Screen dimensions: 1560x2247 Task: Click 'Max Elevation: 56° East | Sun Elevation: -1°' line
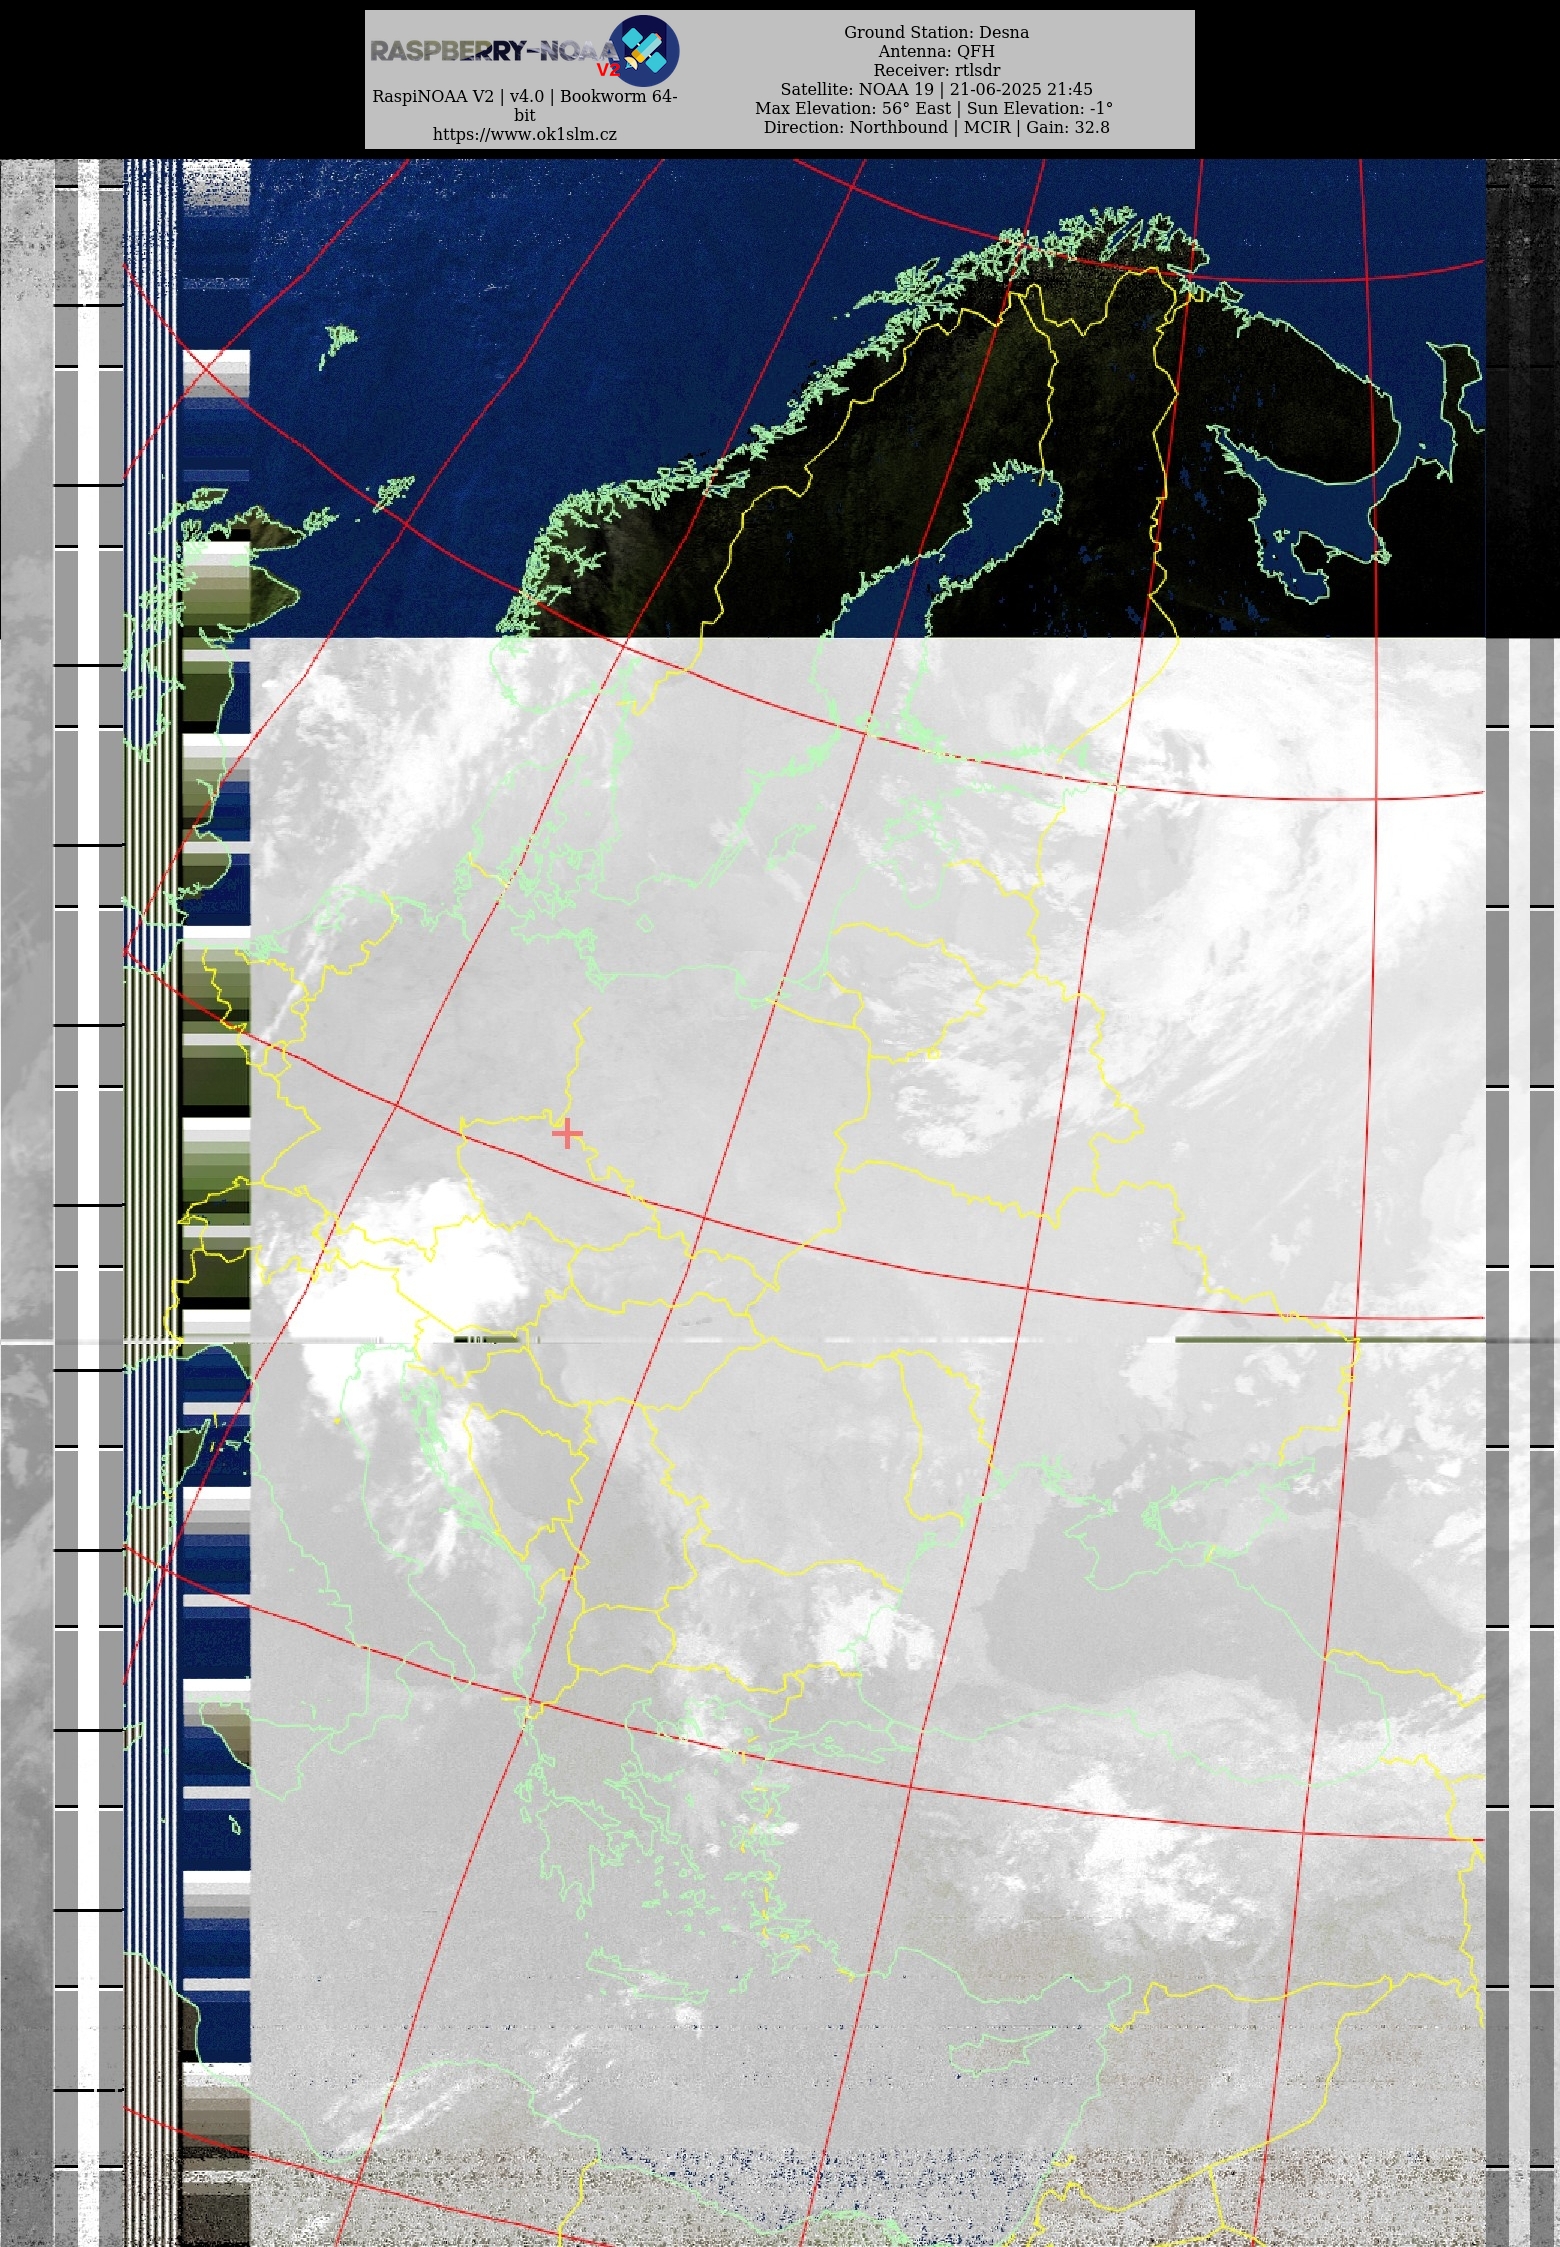click(934, 108)
